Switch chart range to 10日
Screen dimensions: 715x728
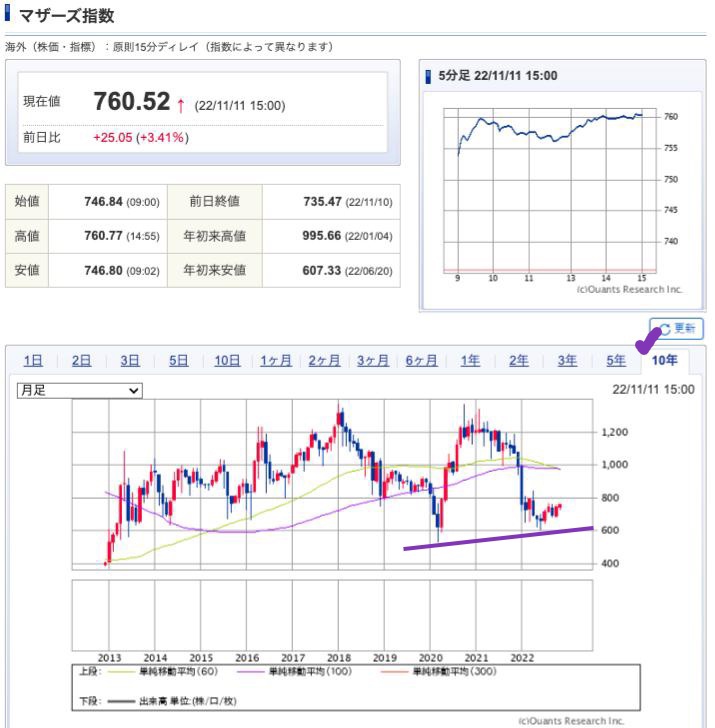(x=227, y=360)
